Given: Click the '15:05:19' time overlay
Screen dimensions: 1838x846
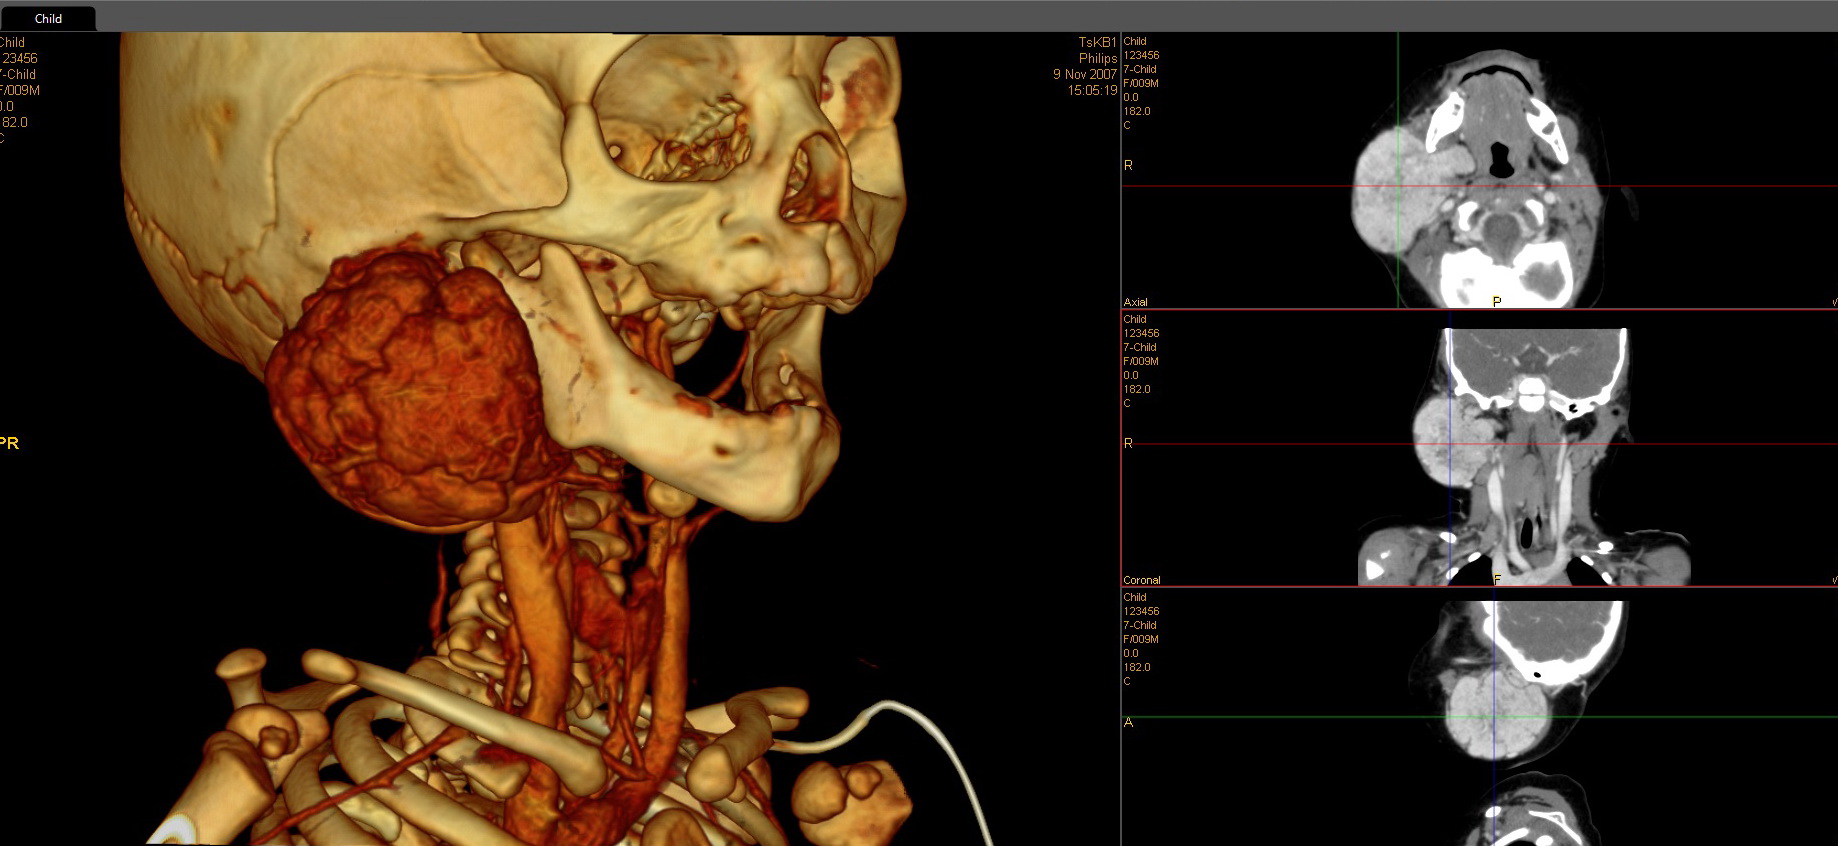Looking at the screenshot, I should (1092, 90).
